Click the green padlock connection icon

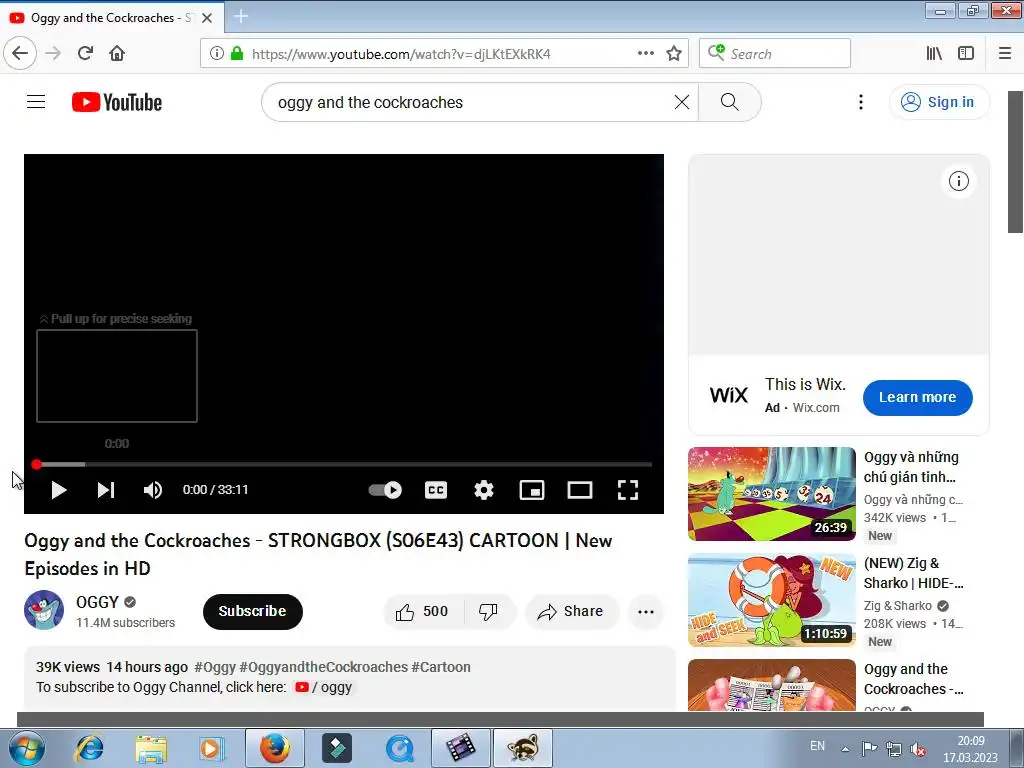(237, 53)
